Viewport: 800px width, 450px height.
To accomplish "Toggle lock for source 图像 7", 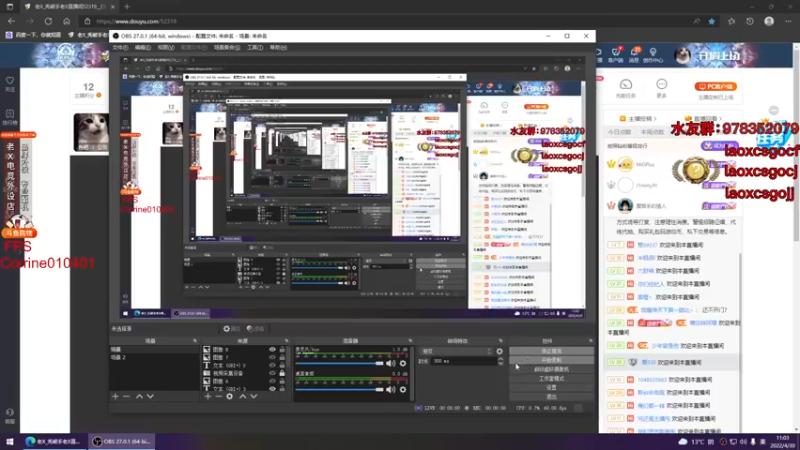I will (282, 357).
